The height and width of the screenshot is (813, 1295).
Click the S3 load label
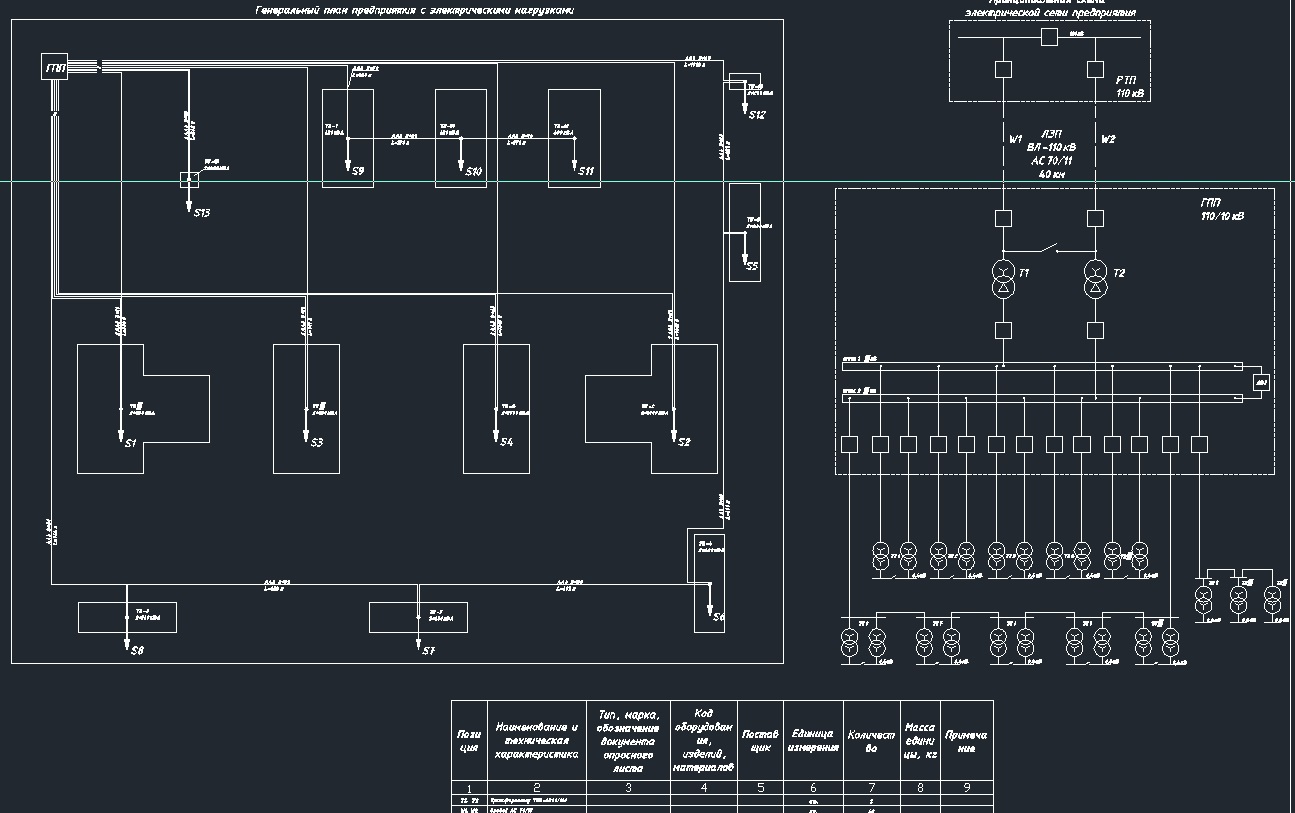[316, 442]
